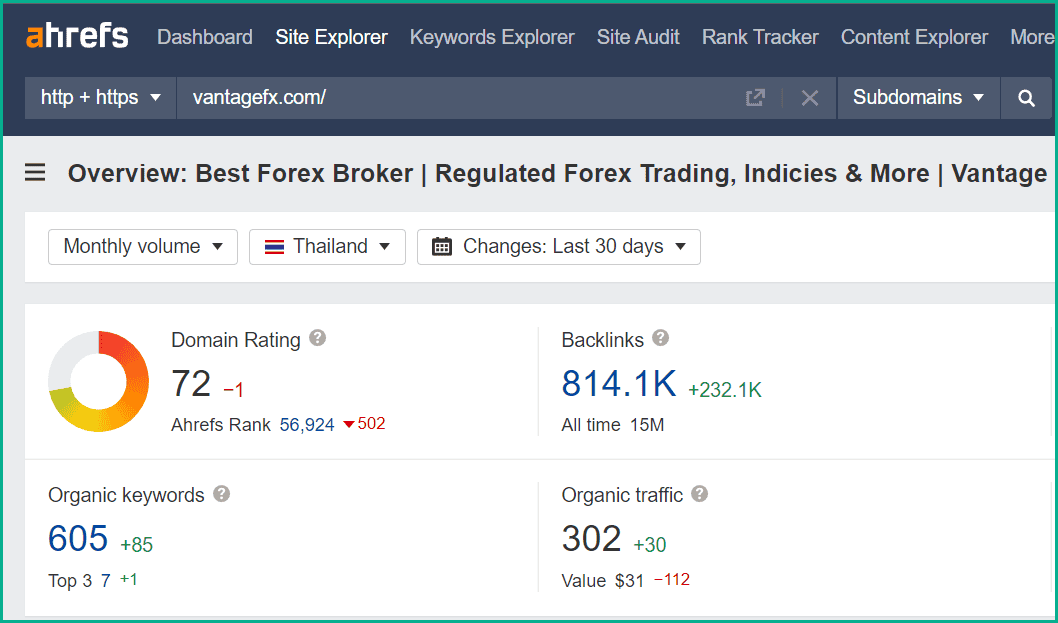The image size is (1058, 623).
Task: Click the −112 traffic value change
Action: (672, 580)
